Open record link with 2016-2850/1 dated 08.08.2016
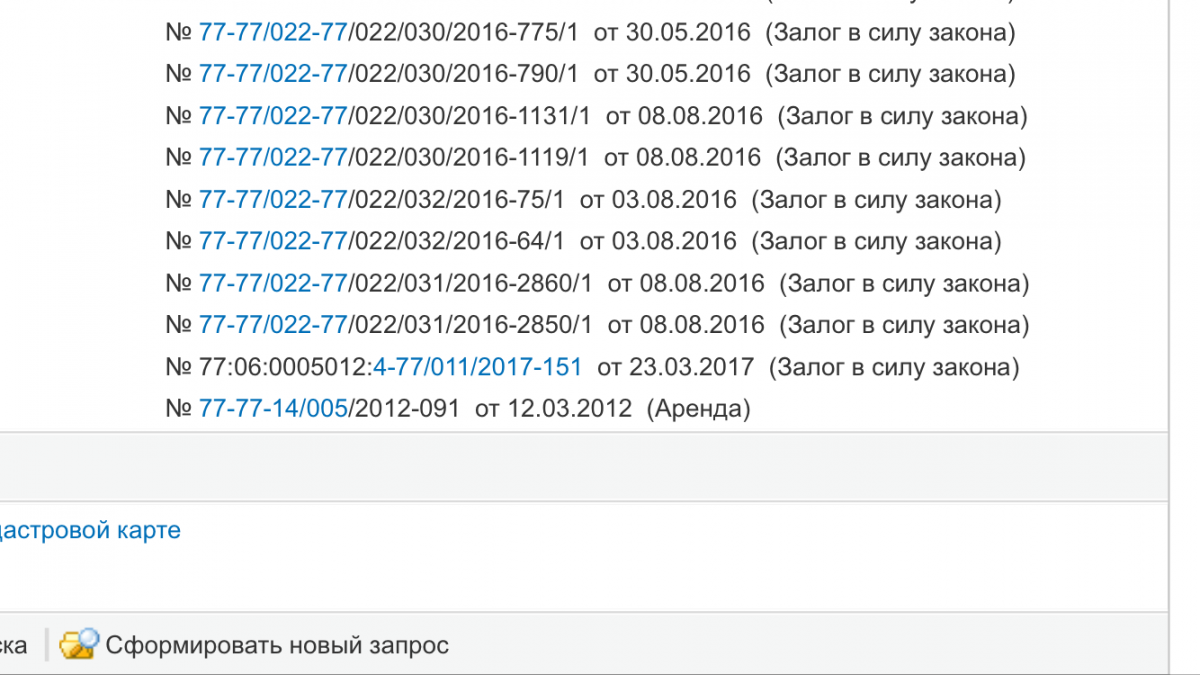1200x675 pixels. (273, 325)
